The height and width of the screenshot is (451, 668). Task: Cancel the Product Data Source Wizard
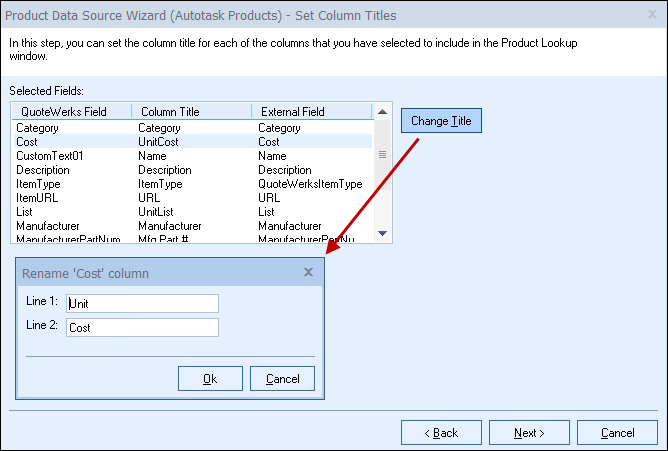[617, 432]
